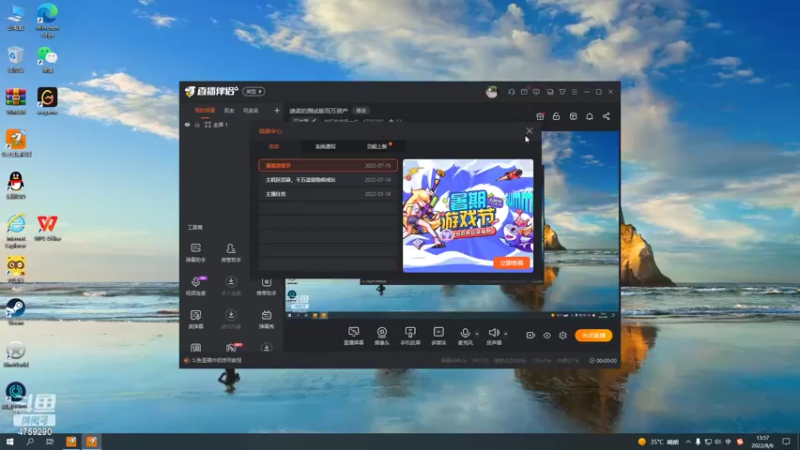Toggle visibility eye of 全屏 1 source
This screenshot has height=450, width=800.
[x=187, y=124]
